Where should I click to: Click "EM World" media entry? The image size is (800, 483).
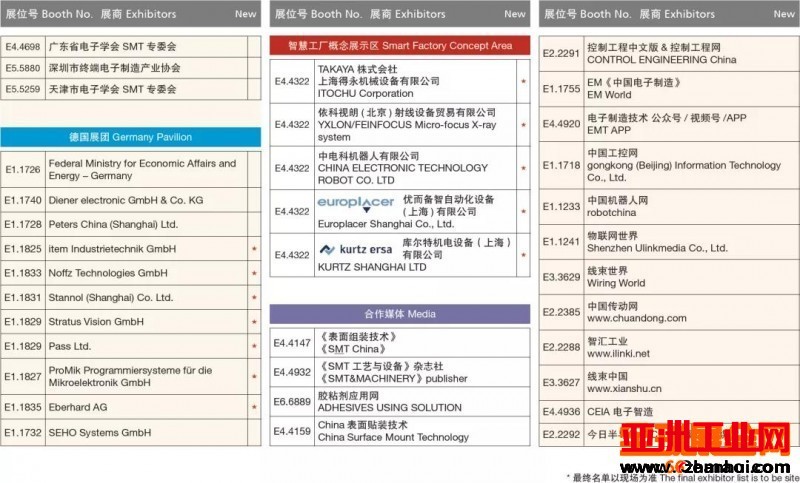(x=609, y=95)
